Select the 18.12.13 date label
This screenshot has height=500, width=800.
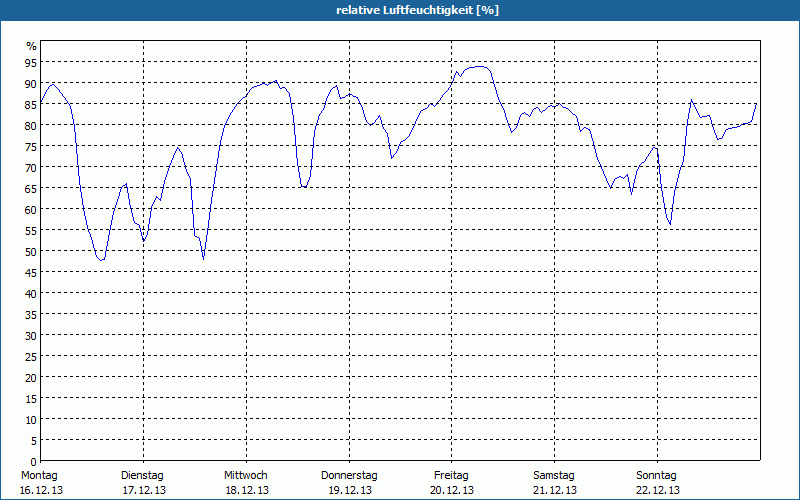[x=246, y=490]
